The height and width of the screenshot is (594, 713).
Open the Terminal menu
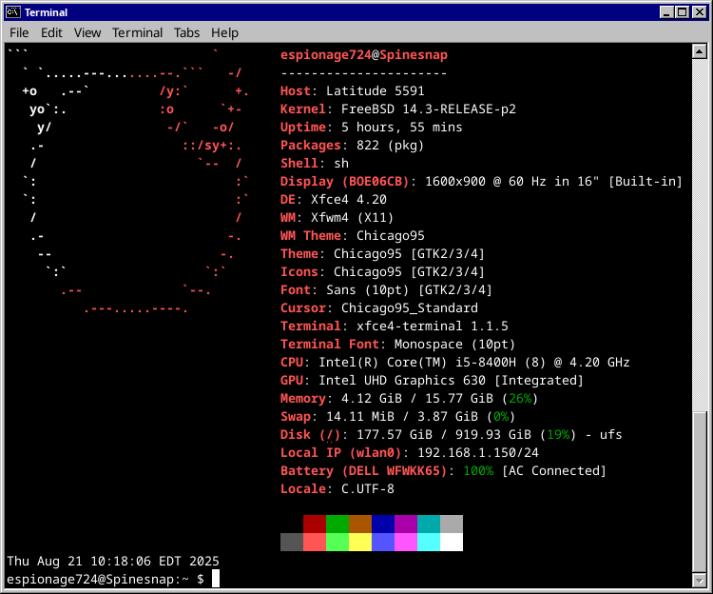point(137,32)
